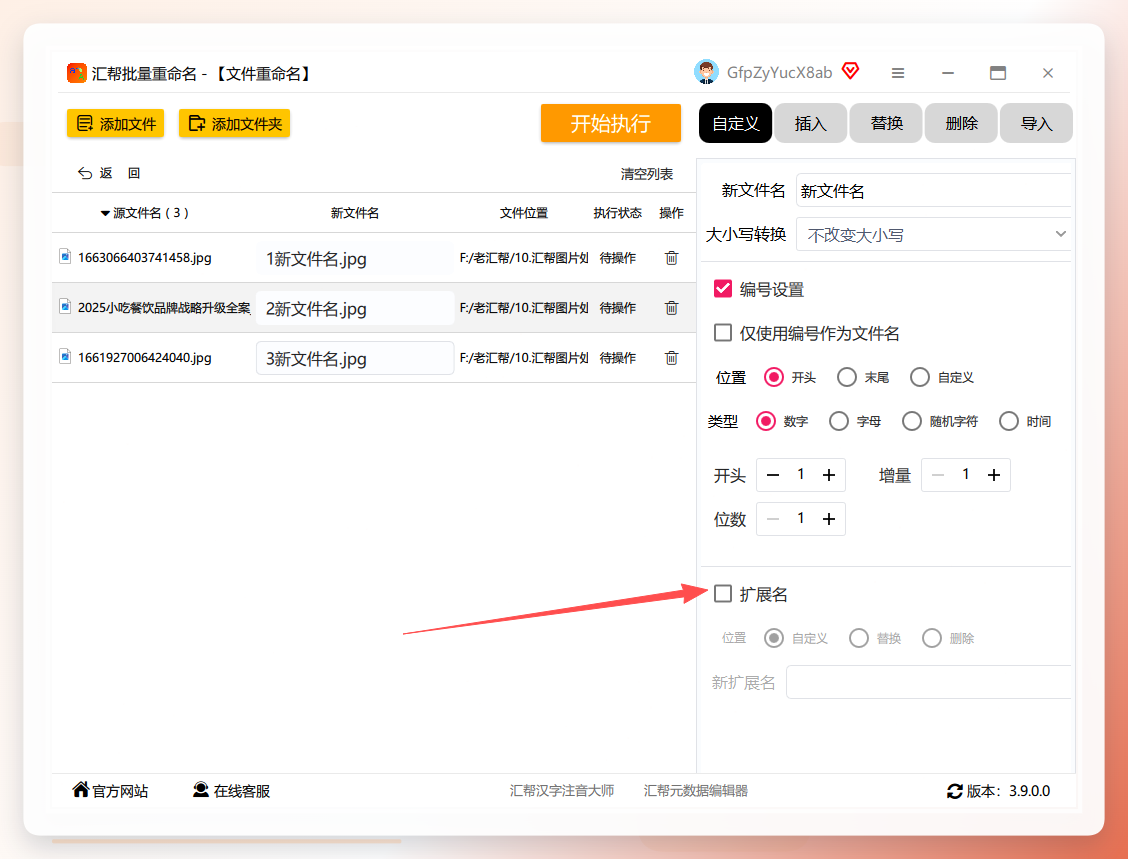Delete row 1663066403741458.jpg with trash icon
Image resolution: width=1128 pixels, height=859 pixels.
pos(671,258)
